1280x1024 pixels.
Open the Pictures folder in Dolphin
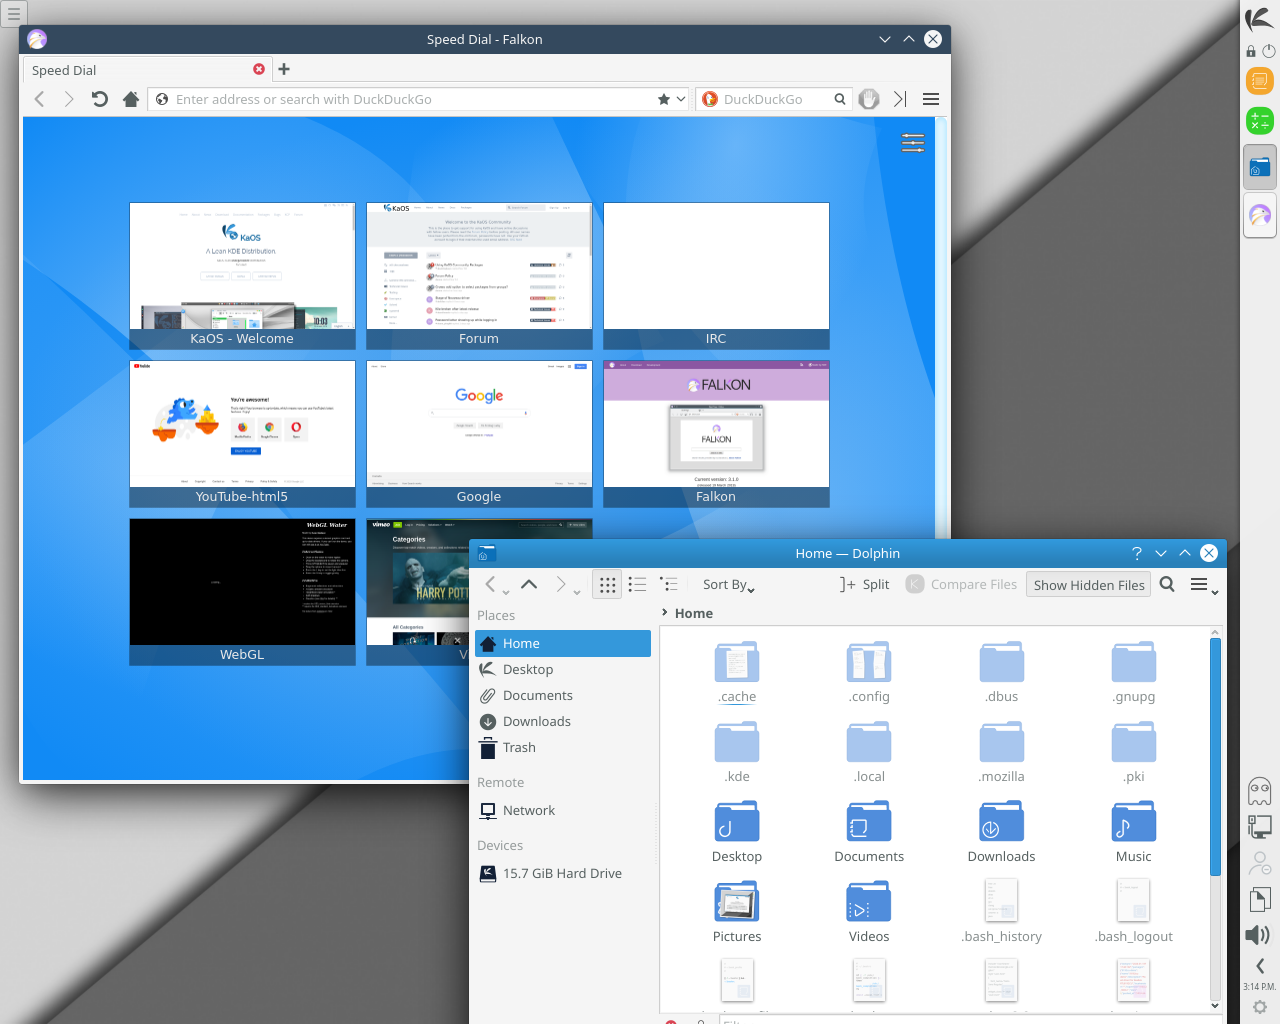tap(737, 912)
